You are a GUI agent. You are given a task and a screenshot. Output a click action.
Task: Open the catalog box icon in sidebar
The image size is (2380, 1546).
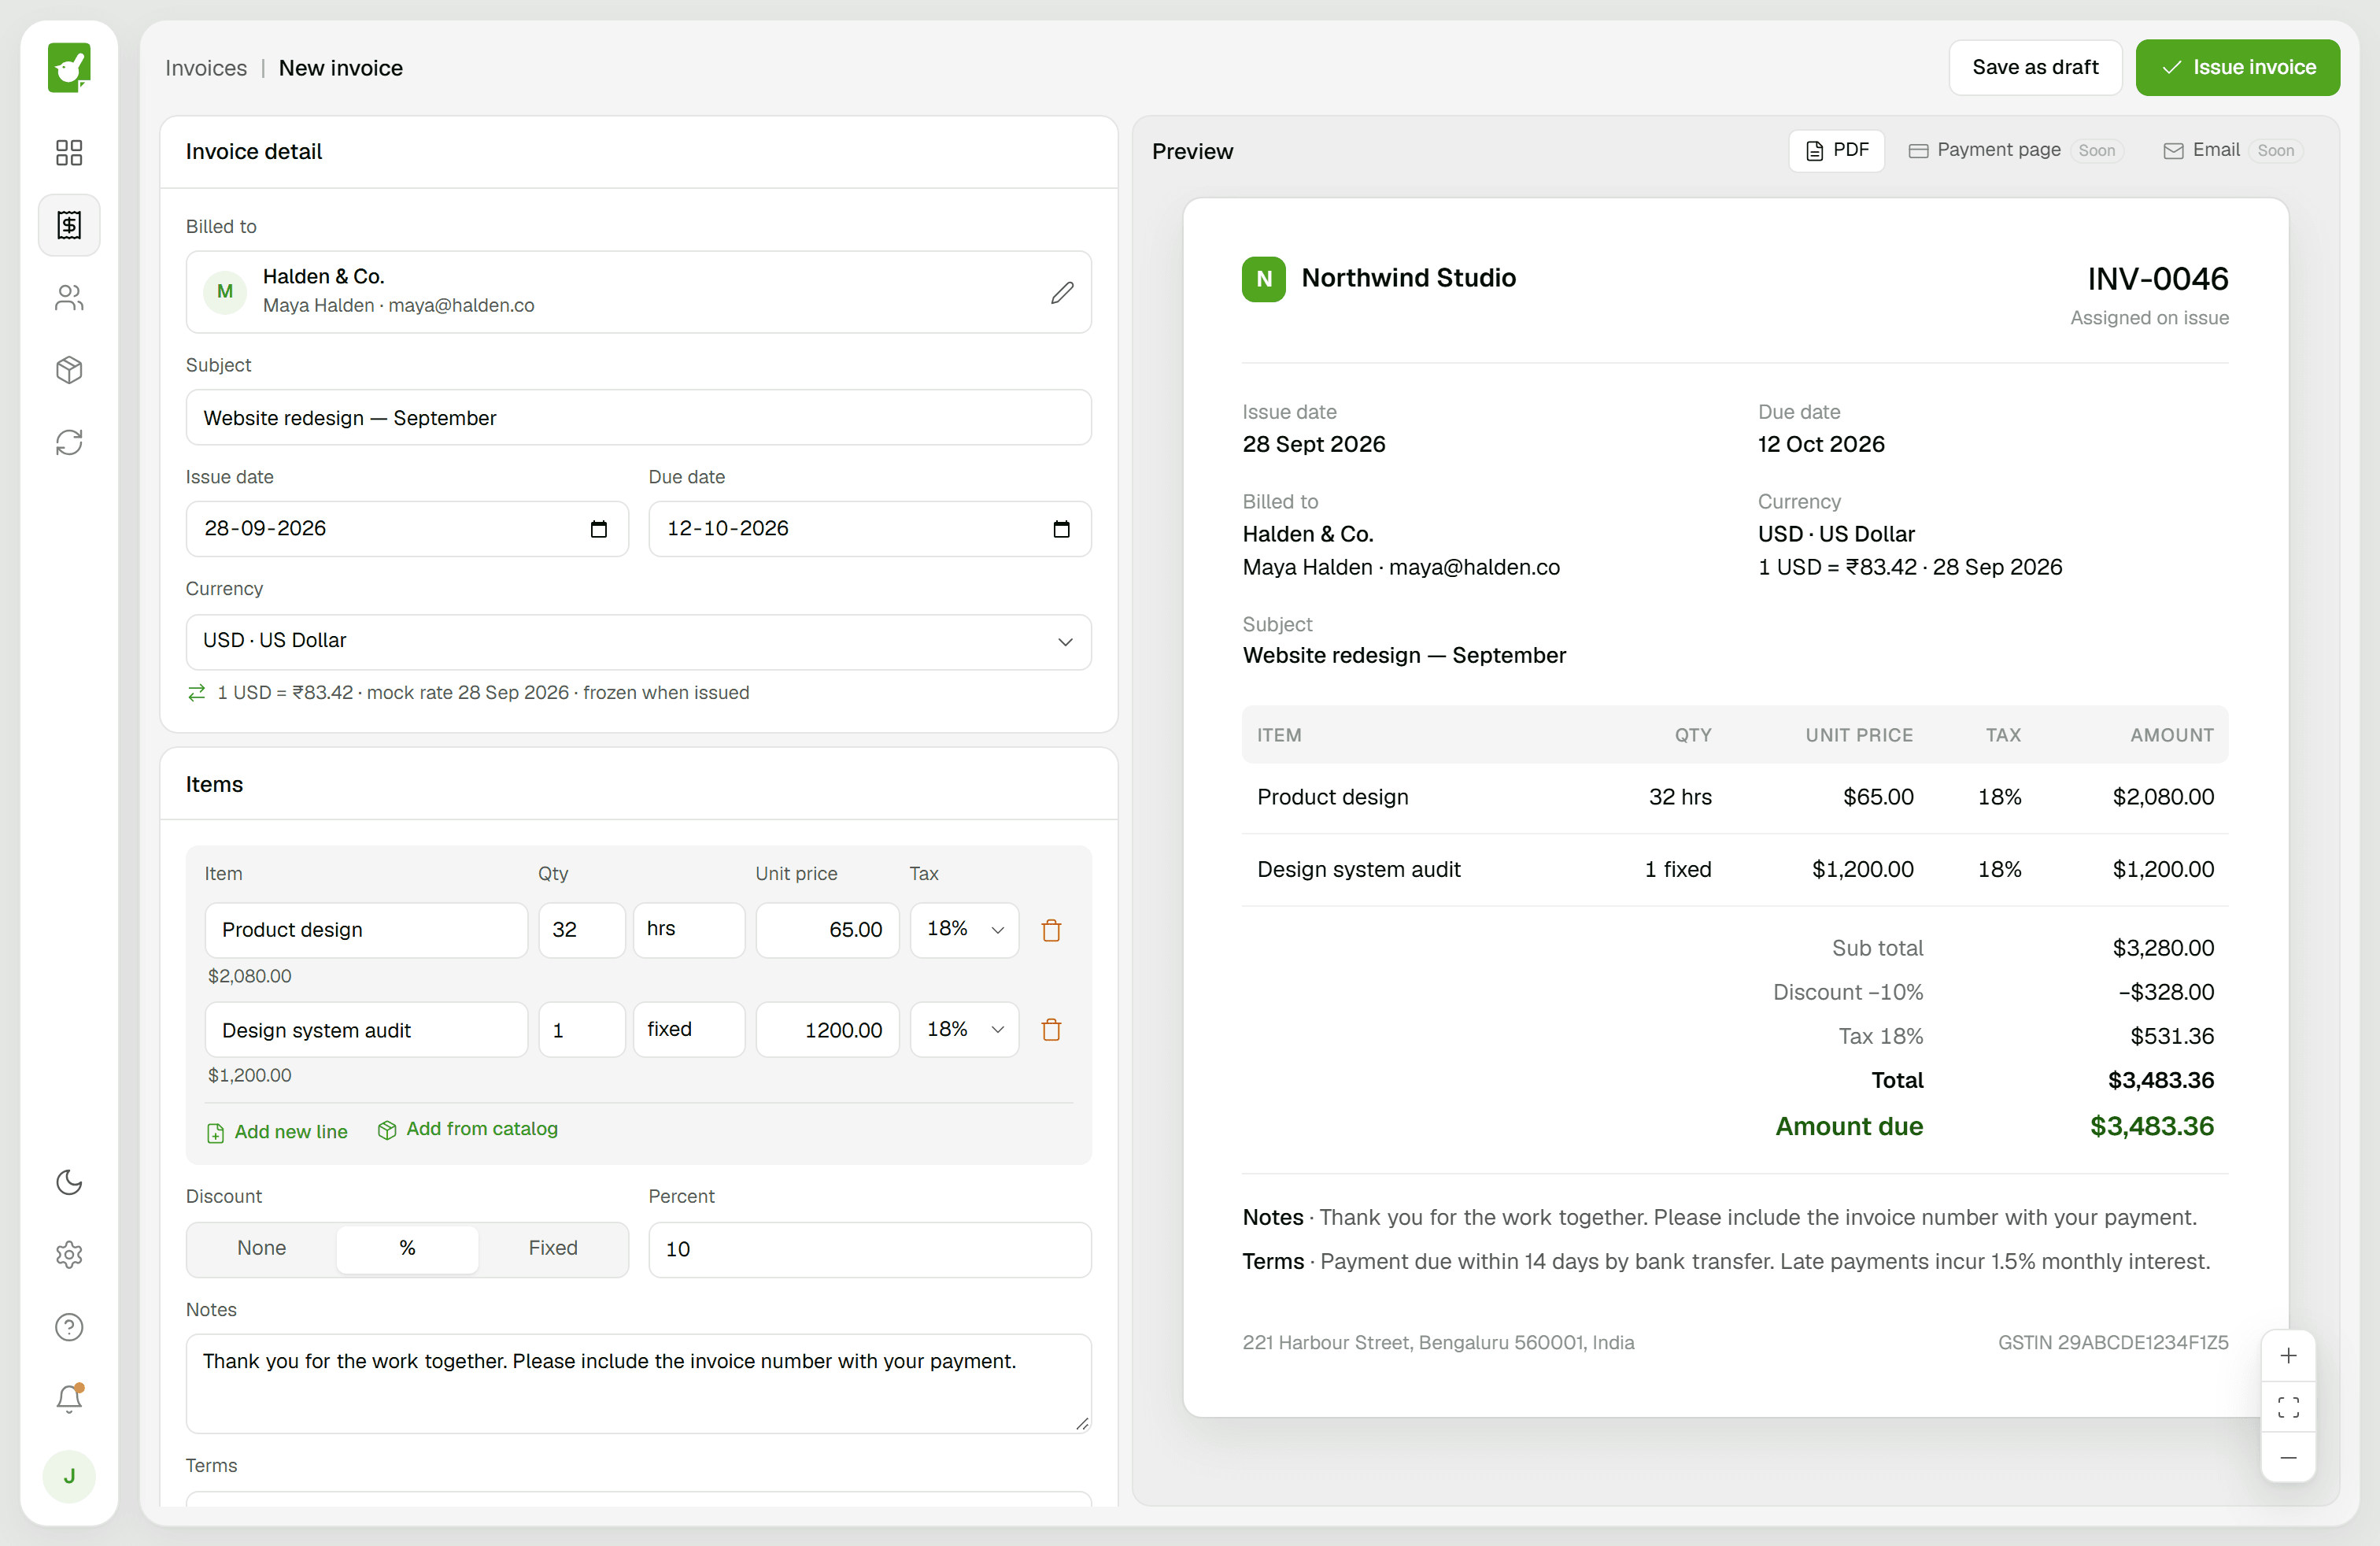(69, 370)
